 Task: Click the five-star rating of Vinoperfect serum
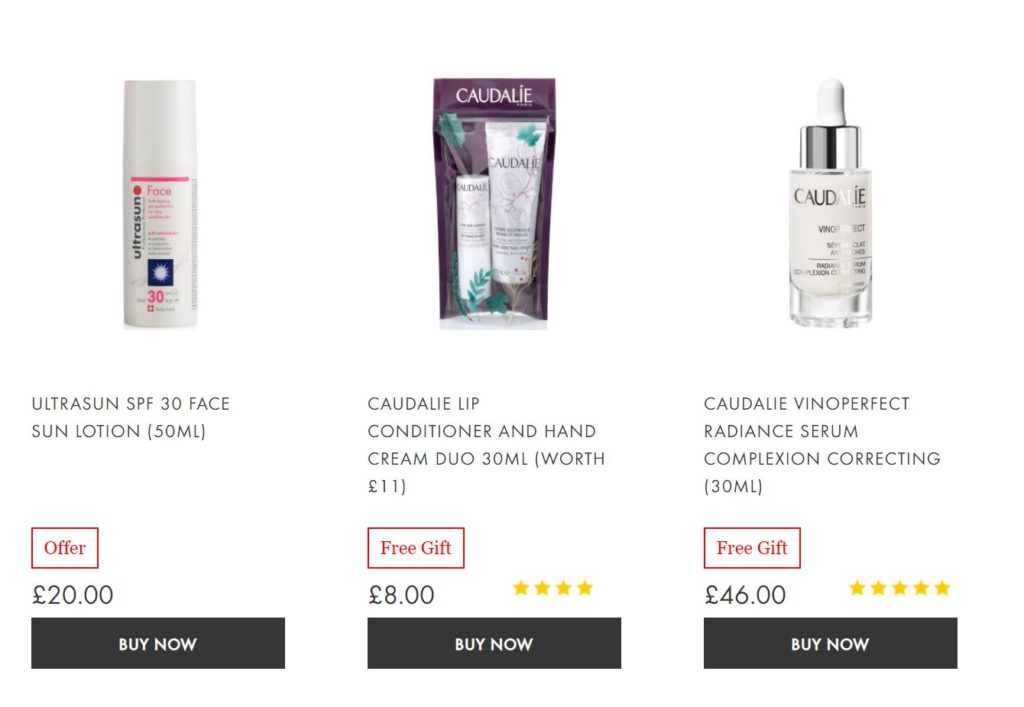pos(900,588)
